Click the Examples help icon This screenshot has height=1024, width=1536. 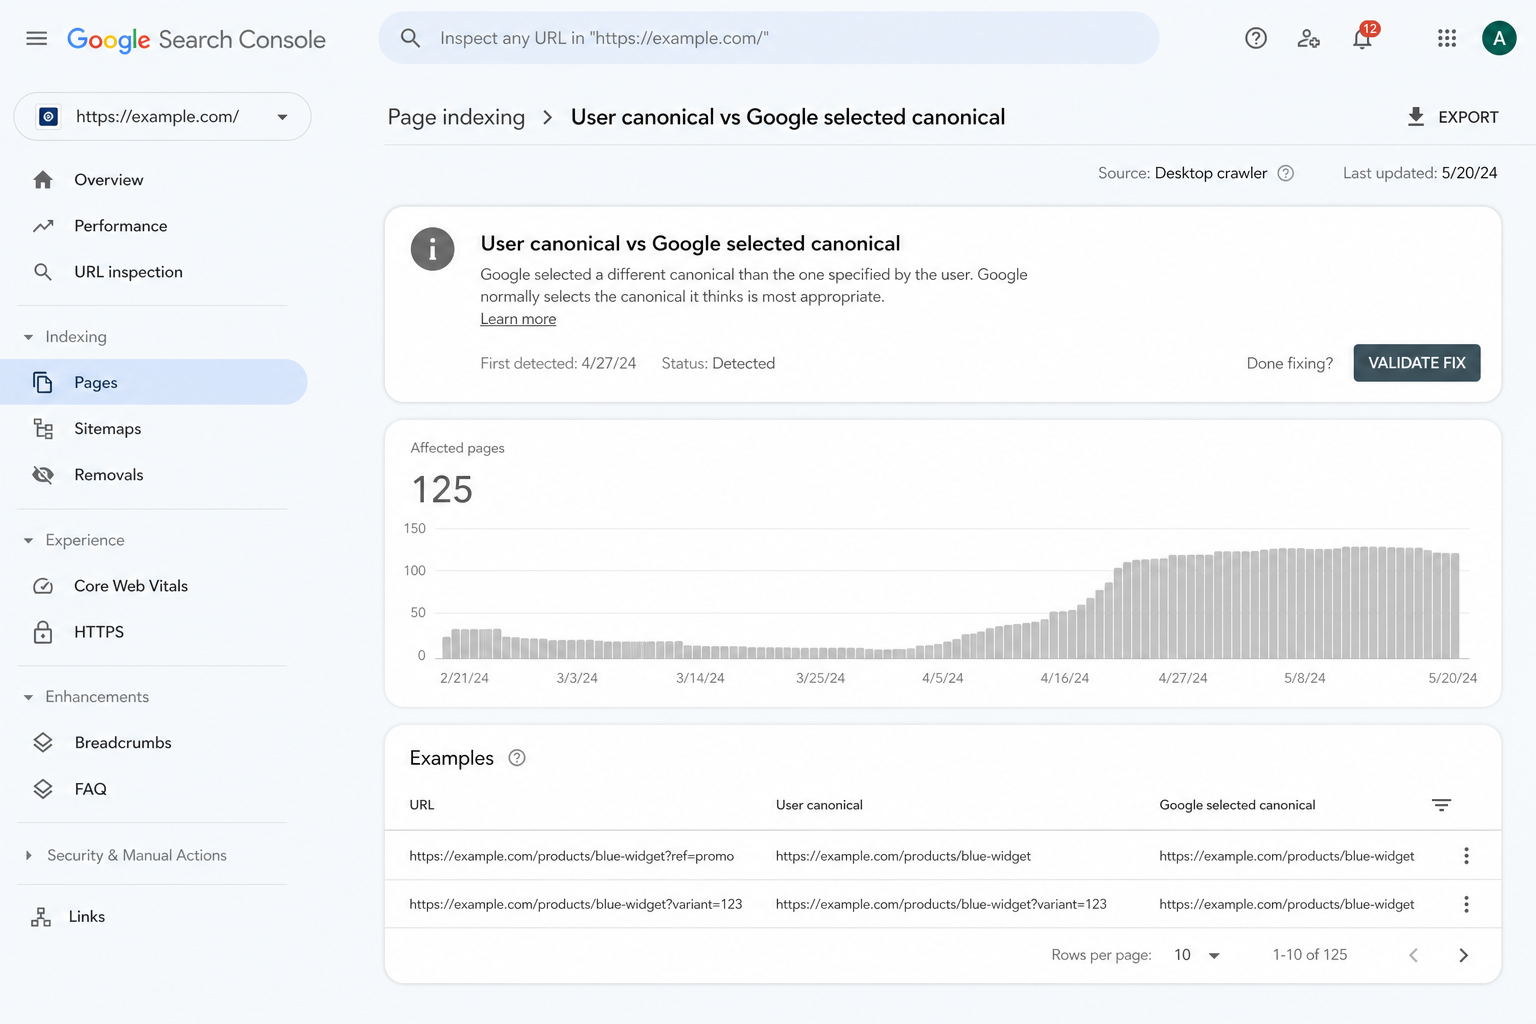tap(517, 758)
